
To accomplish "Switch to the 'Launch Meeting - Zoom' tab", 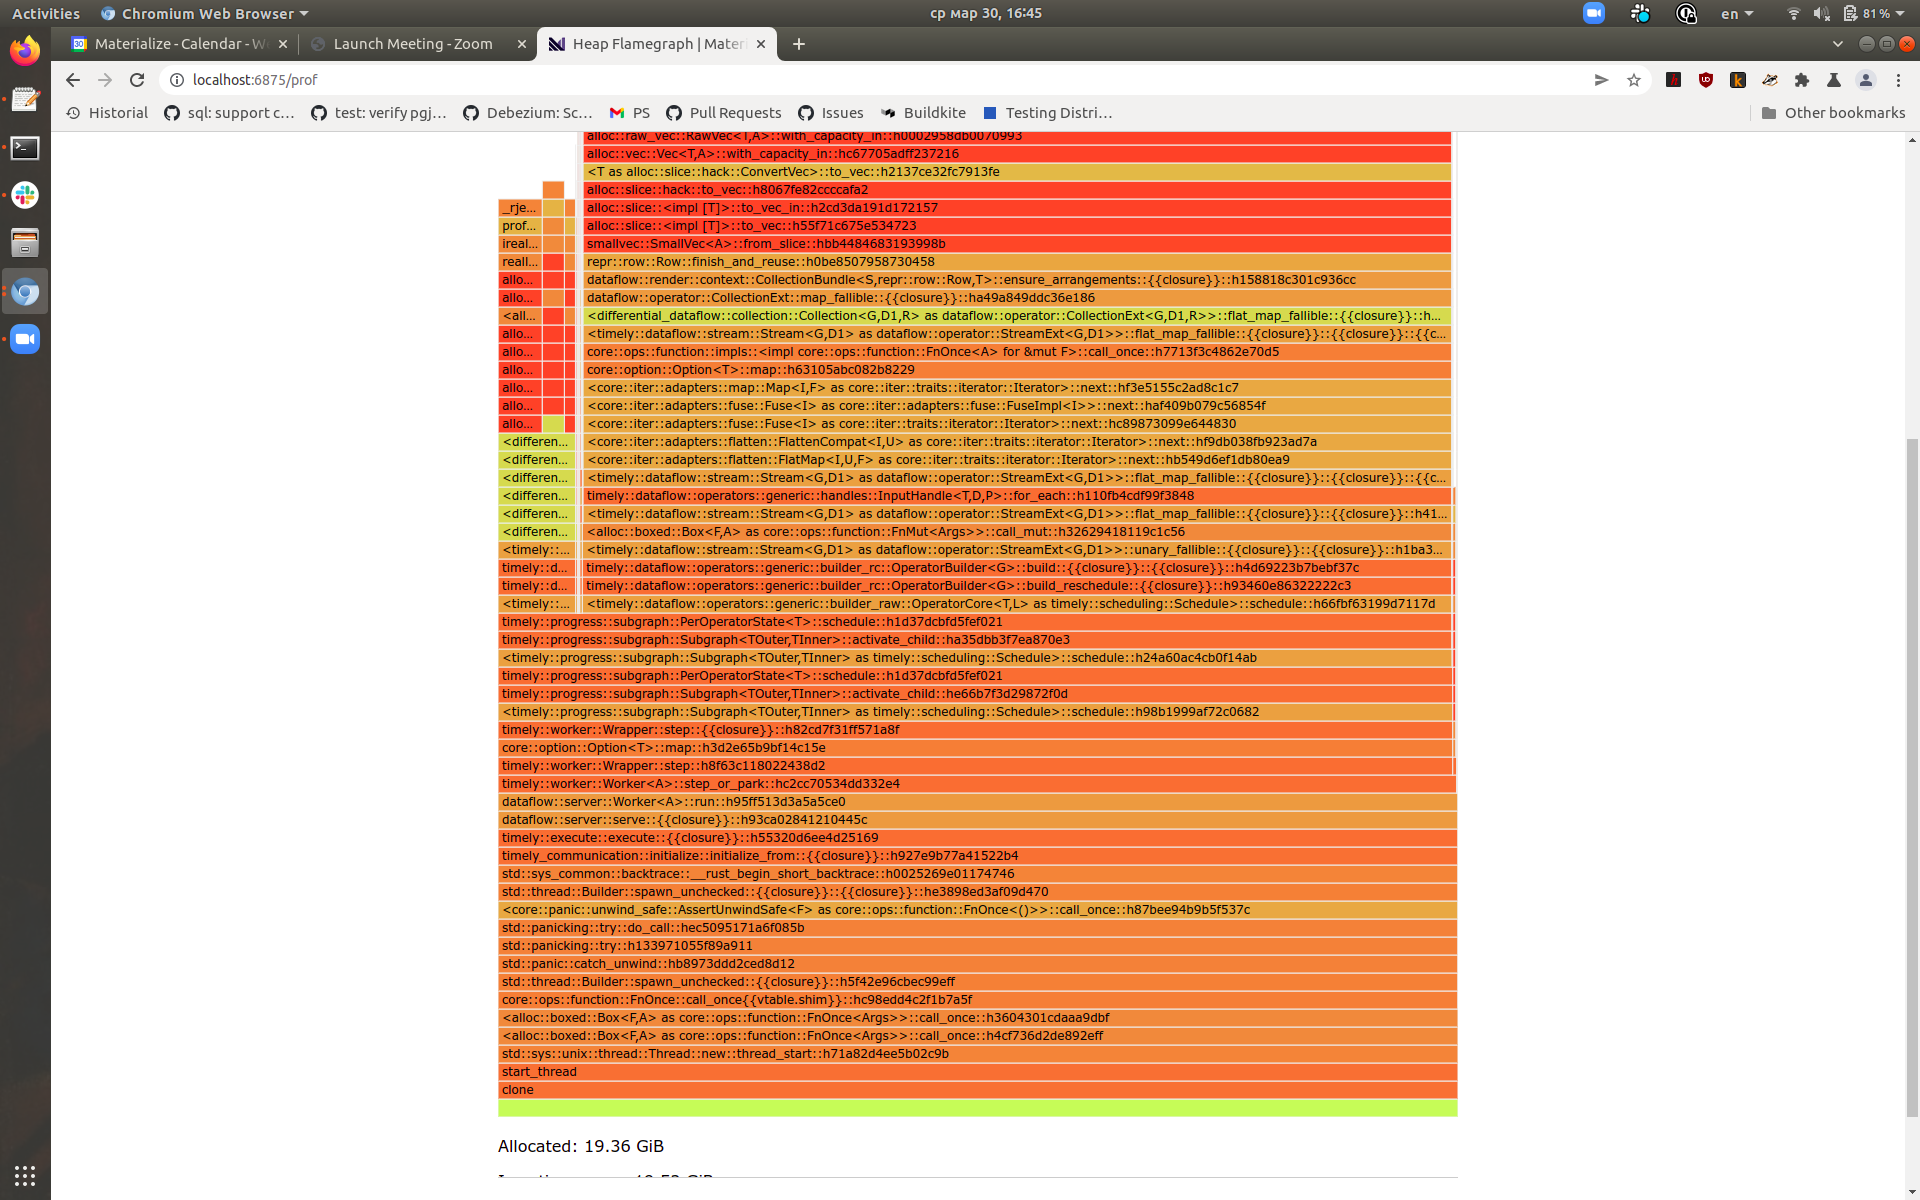I will click(x=413, y=44).
